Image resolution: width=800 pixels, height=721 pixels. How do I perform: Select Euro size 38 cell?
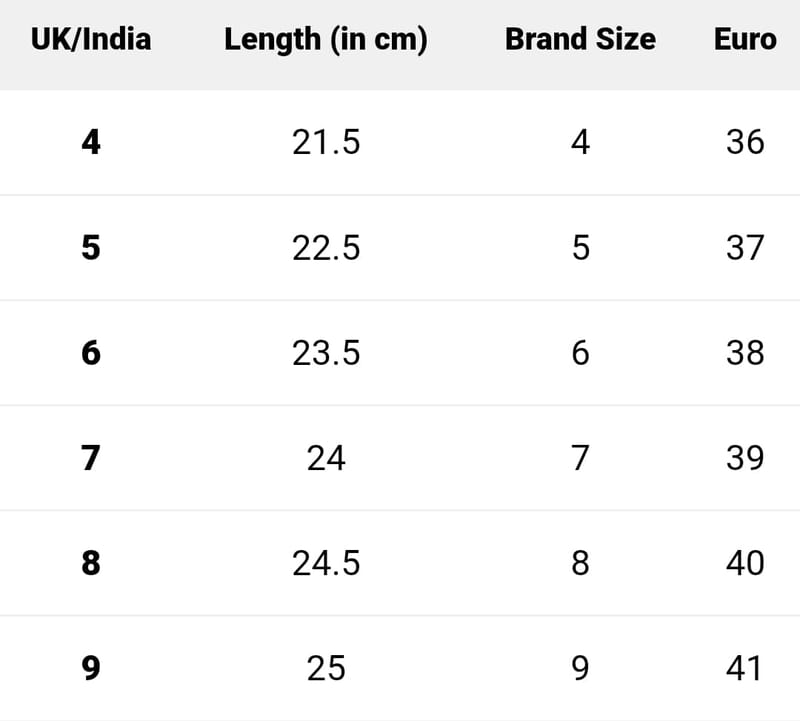pyautogui.click(x=745, y=353)
